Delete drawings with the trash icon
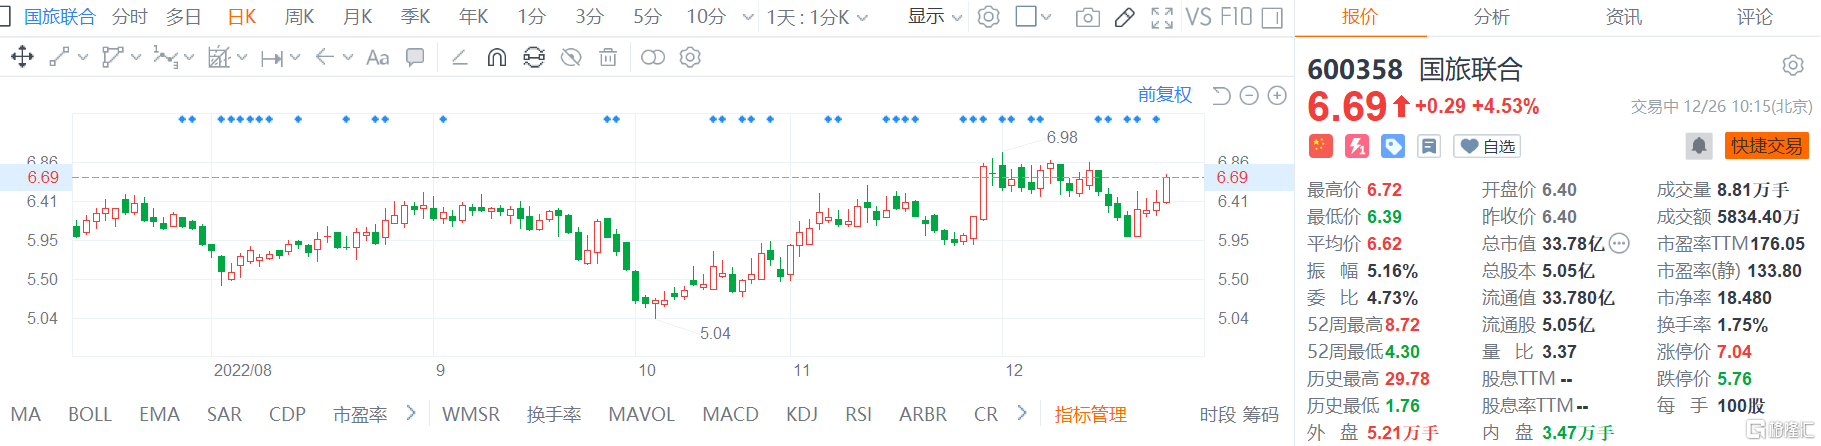 click(608, 57)
